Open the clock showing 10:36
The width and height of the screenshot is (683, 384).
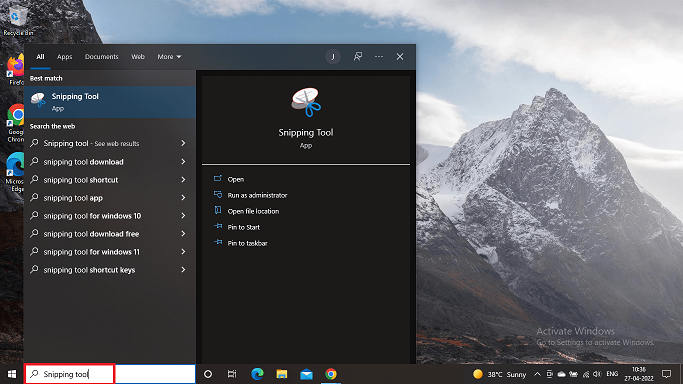(x=639, y=374)
